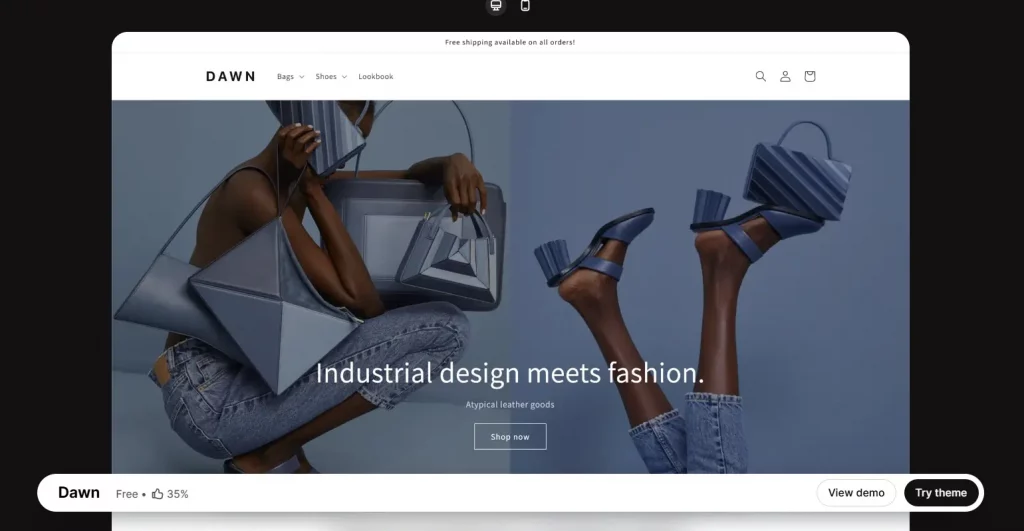Open the Lookbook menu item
The image size is (1024, 531).
click(x=376, y=76)
